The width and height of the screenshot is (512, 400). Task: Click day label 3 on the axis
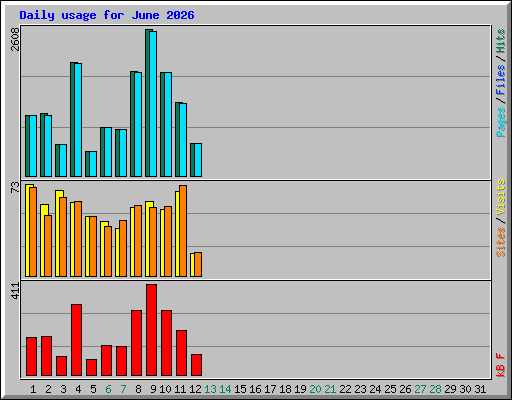(x=63, y=389)
